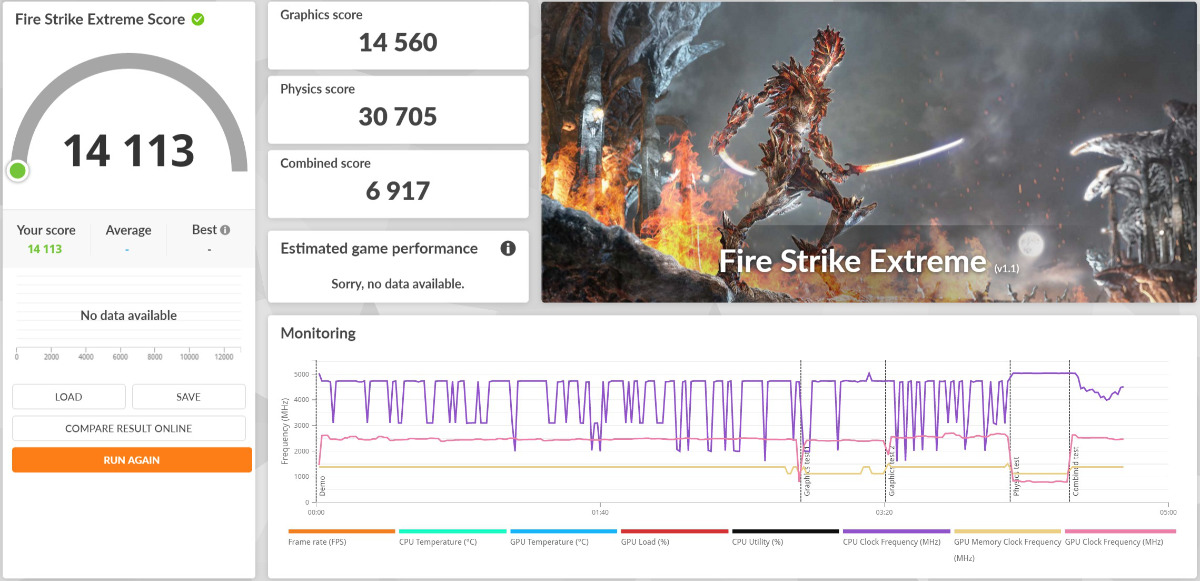Viewport: 1200px width, 581px height.
Task: Click the Graphics score value 14 560
Action: (398, 42)
